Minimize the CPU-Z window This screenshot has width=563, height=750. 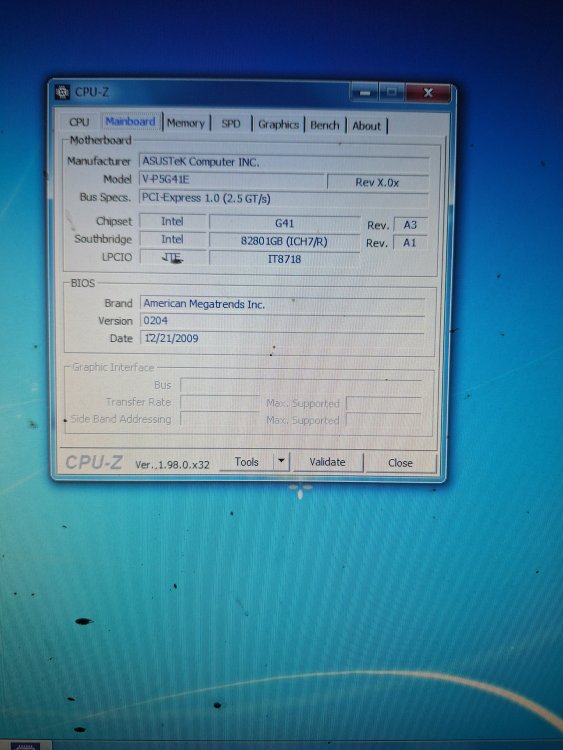point(364,92)
